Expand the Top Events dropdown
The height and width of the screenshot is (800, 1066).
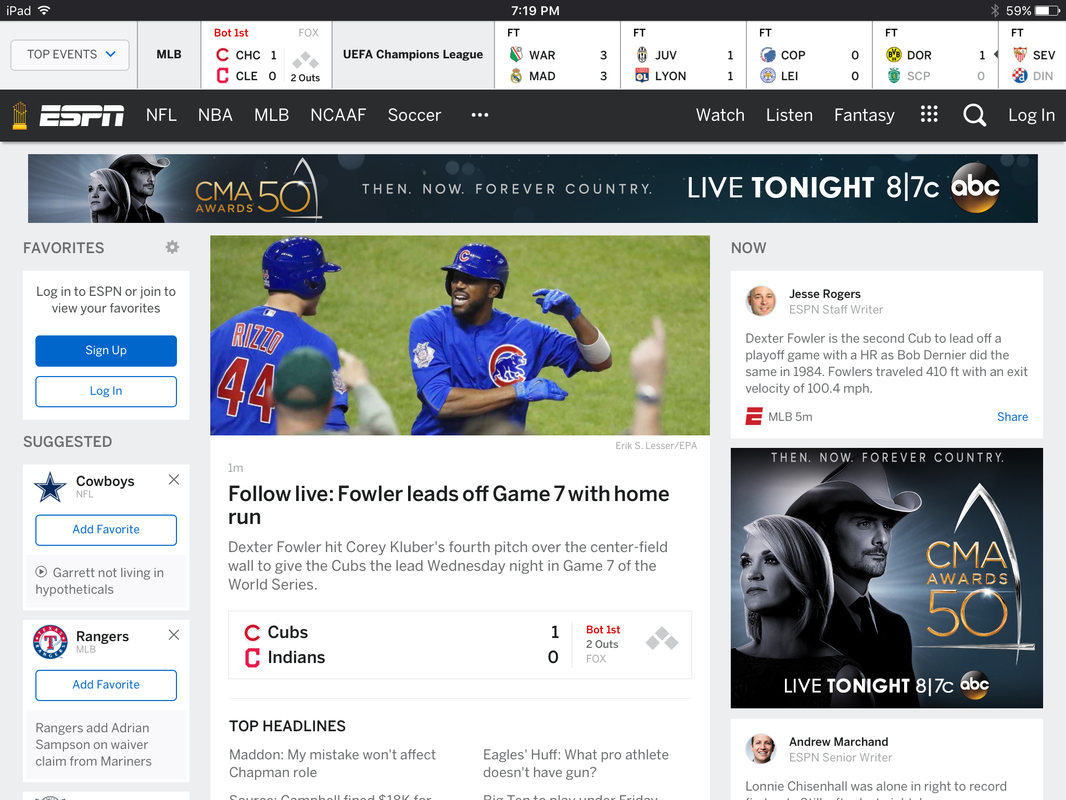coord(70,54)
